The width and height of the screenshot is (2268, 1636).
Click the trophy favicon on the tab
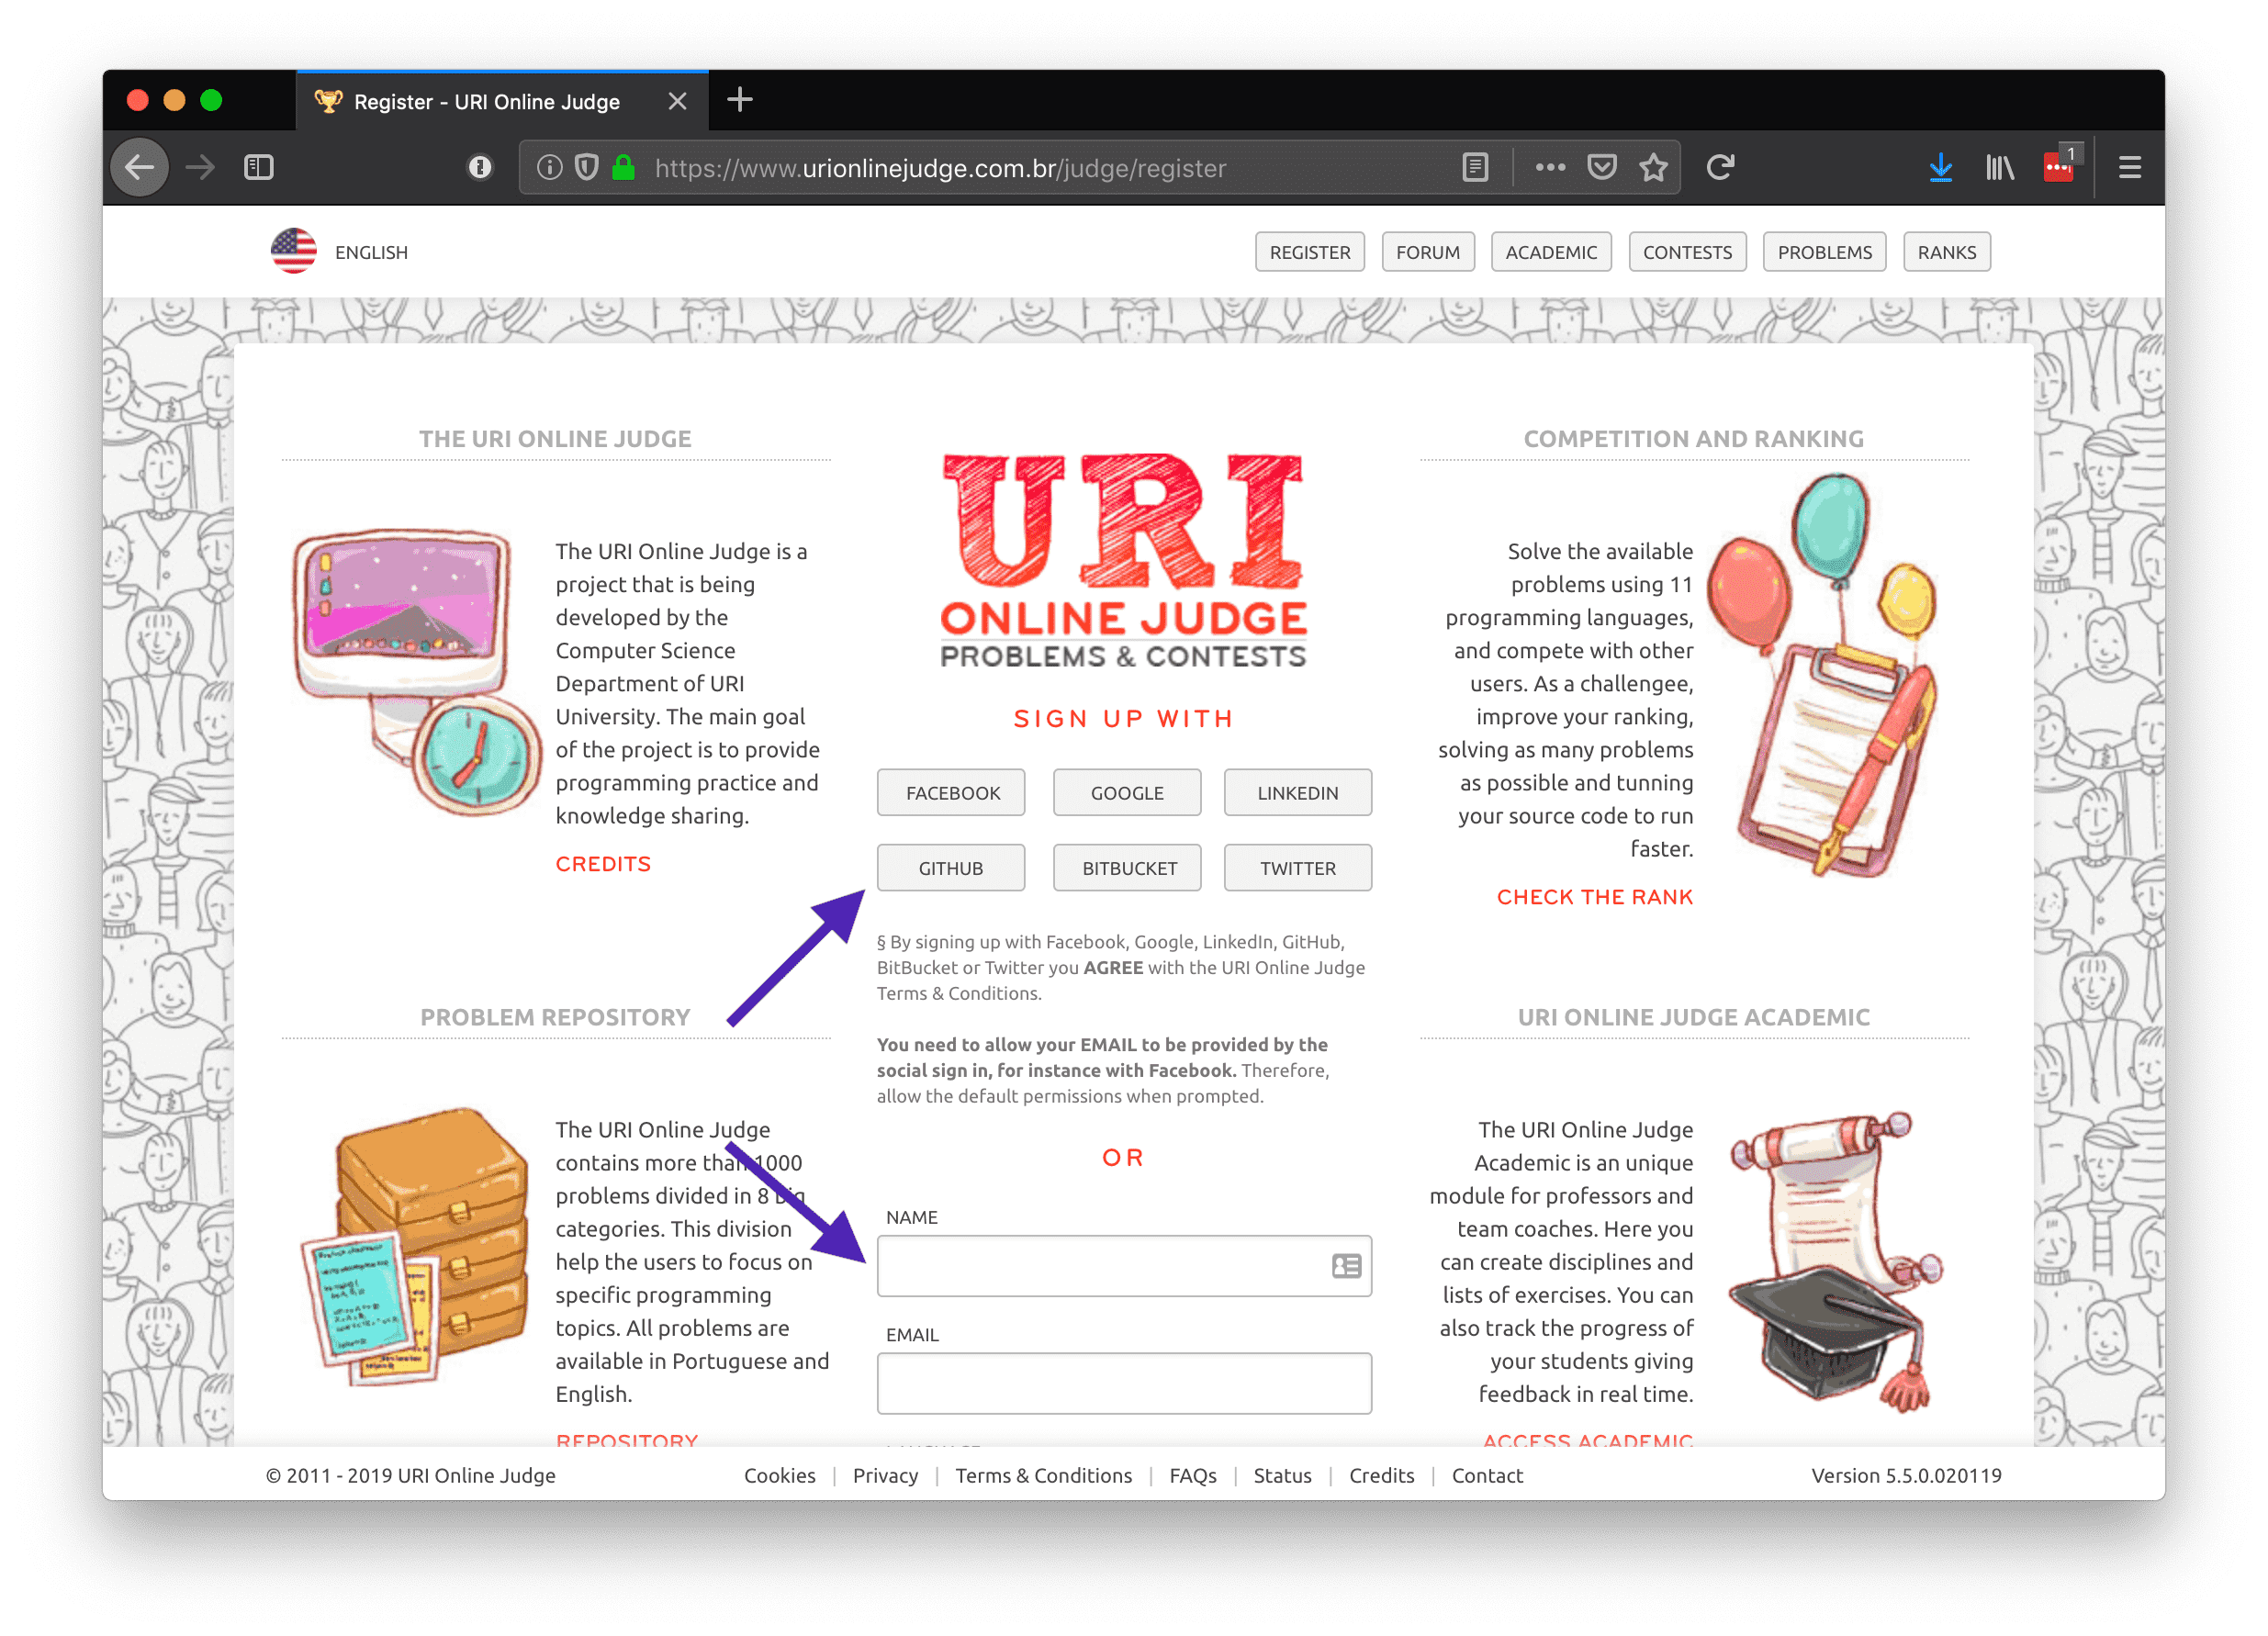pos(329,101)
